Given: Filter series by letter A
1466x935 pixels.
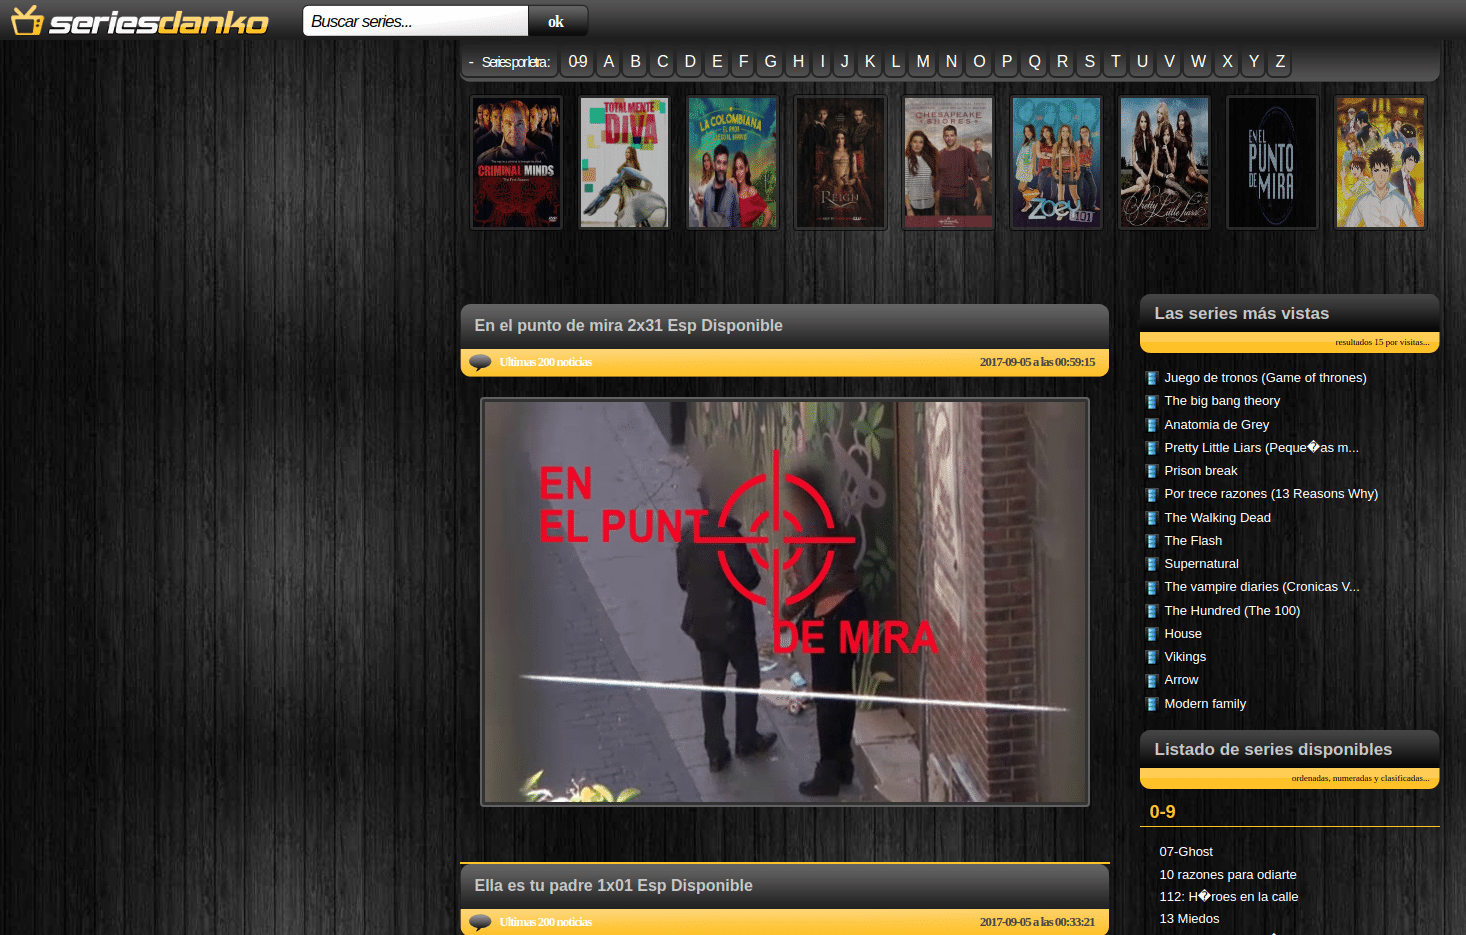Looking at the screenshot, I should pyautogui.click(x=608, y=62).
